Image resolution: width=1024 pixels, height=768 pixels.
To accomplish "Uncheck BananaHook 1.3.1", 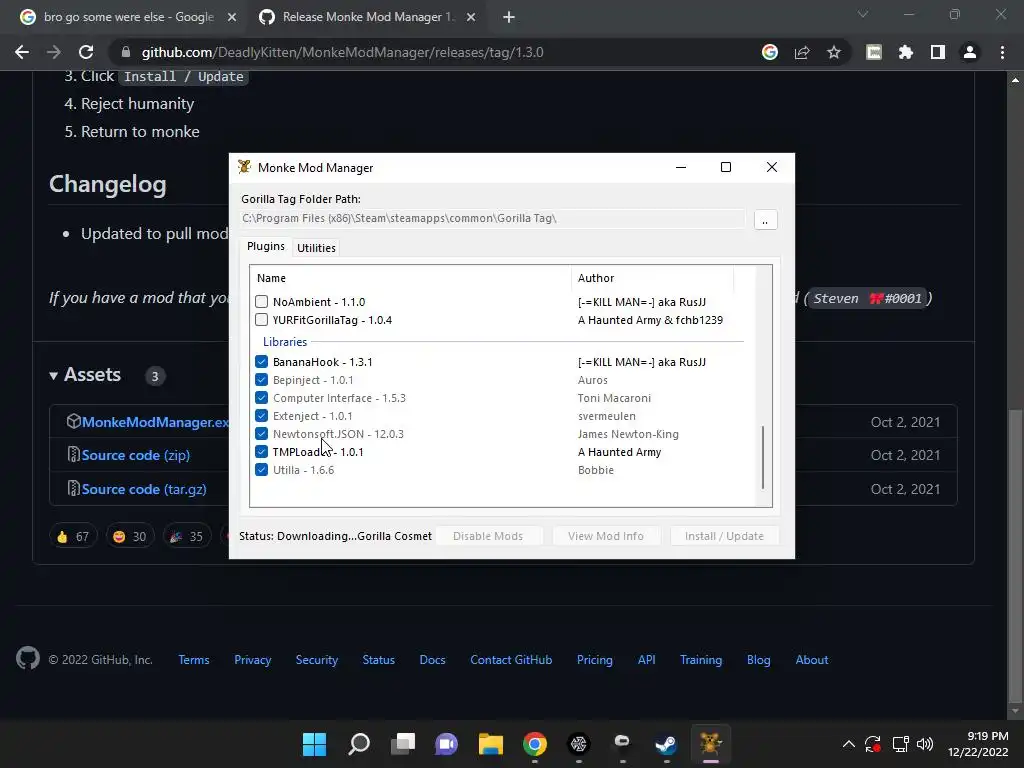I will (x=261, y=362).
